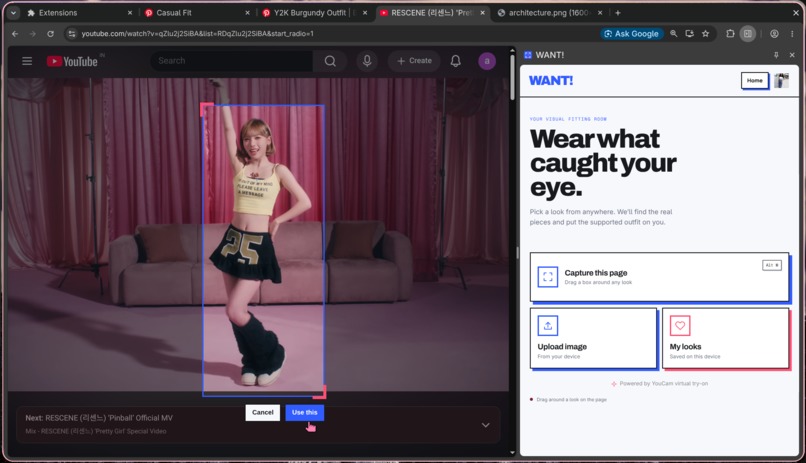The width and height of the screenshot is (806, 463).
Task: Click the YouTube page vertical scrollbar
Action: pyautogui.click(x=512, y=78)
